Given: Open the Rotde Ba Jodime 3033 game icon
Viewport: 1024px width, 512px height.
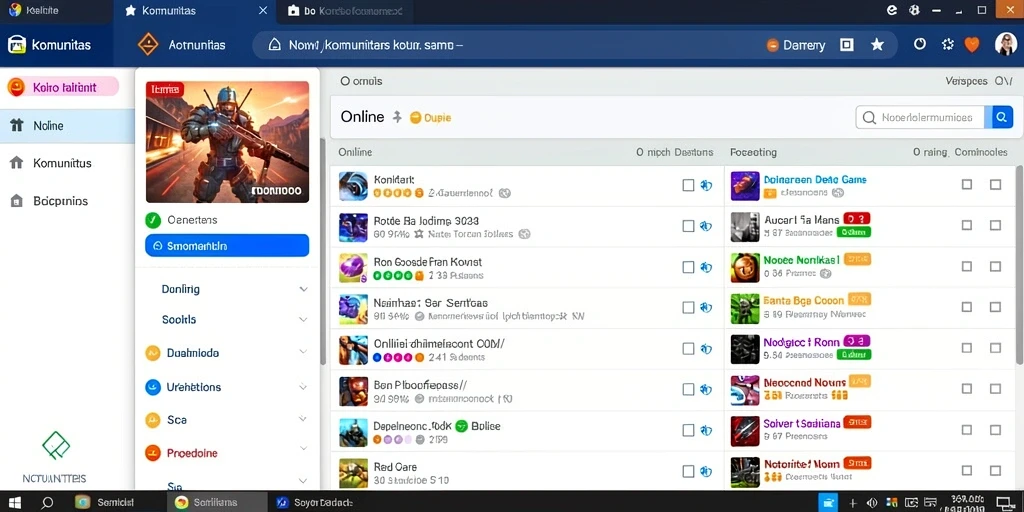Looking at the screenshot, I should [x=353, y=227].
